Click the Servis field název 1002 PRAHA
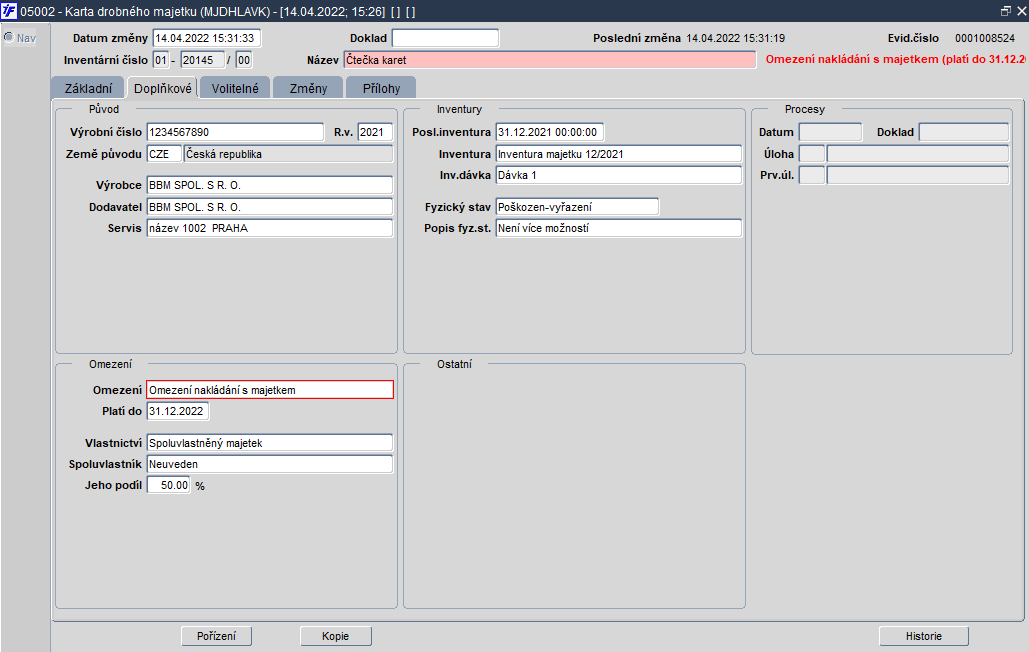This screenshot has height=652, width=1029. (x=270, y=228)
